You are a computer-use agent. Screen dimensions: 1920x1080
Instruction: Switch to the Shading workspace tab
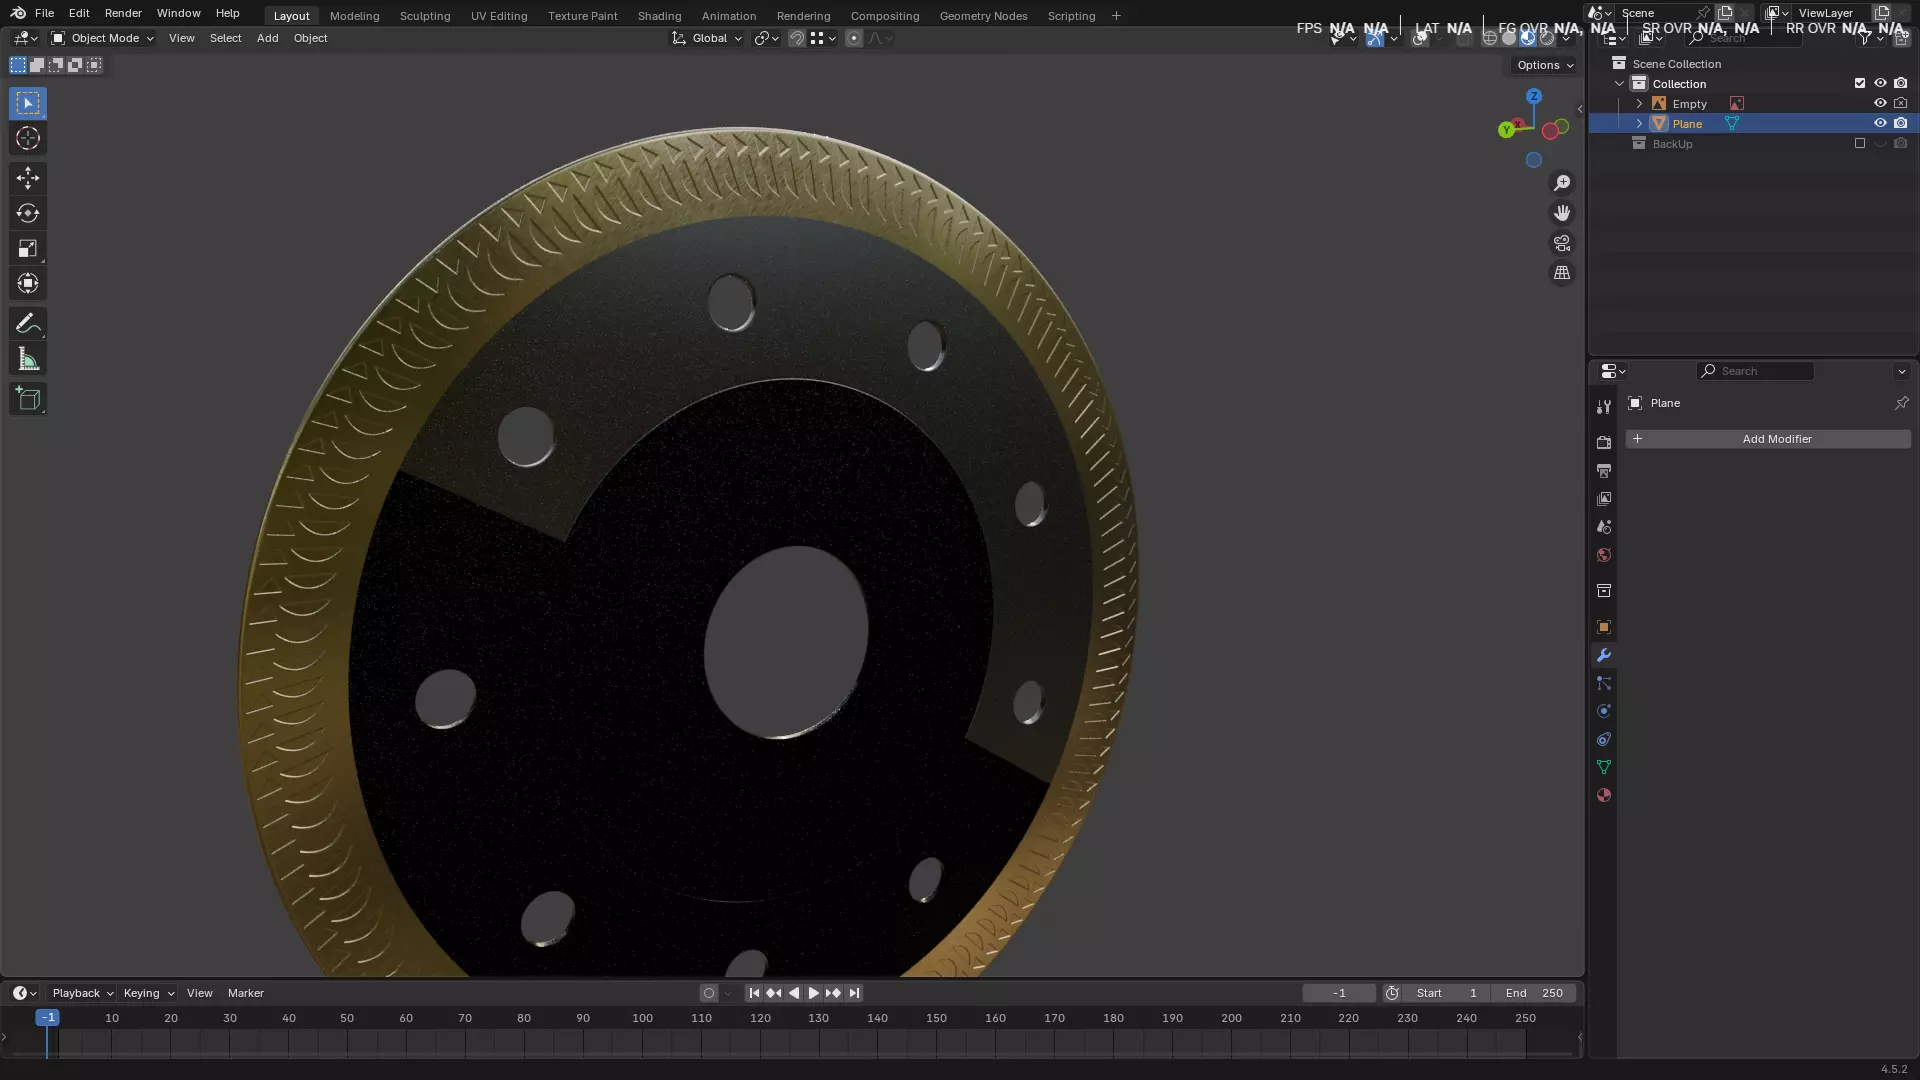coord(659,15)
